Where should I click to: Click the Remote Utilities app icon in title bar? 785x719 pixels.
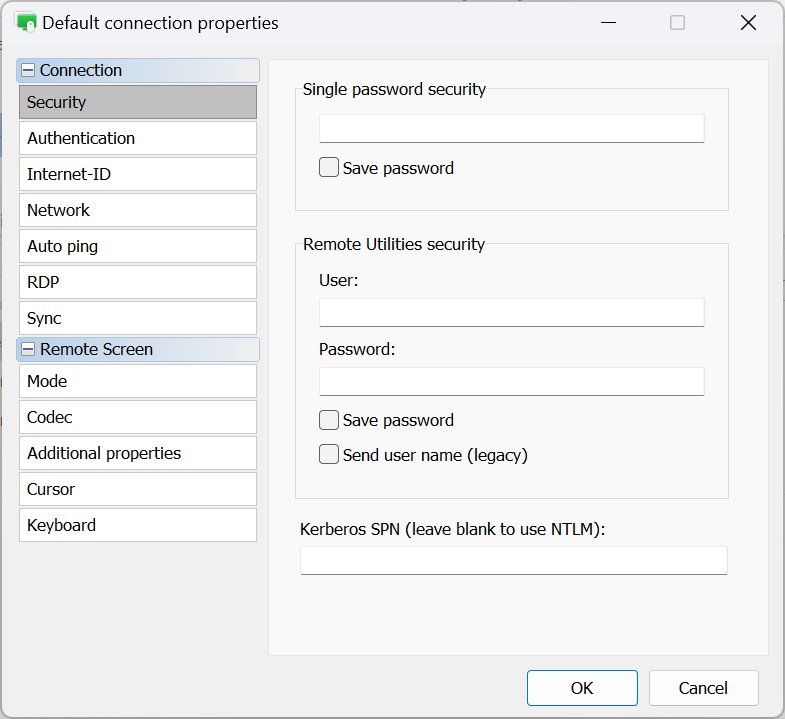point(27,23)
